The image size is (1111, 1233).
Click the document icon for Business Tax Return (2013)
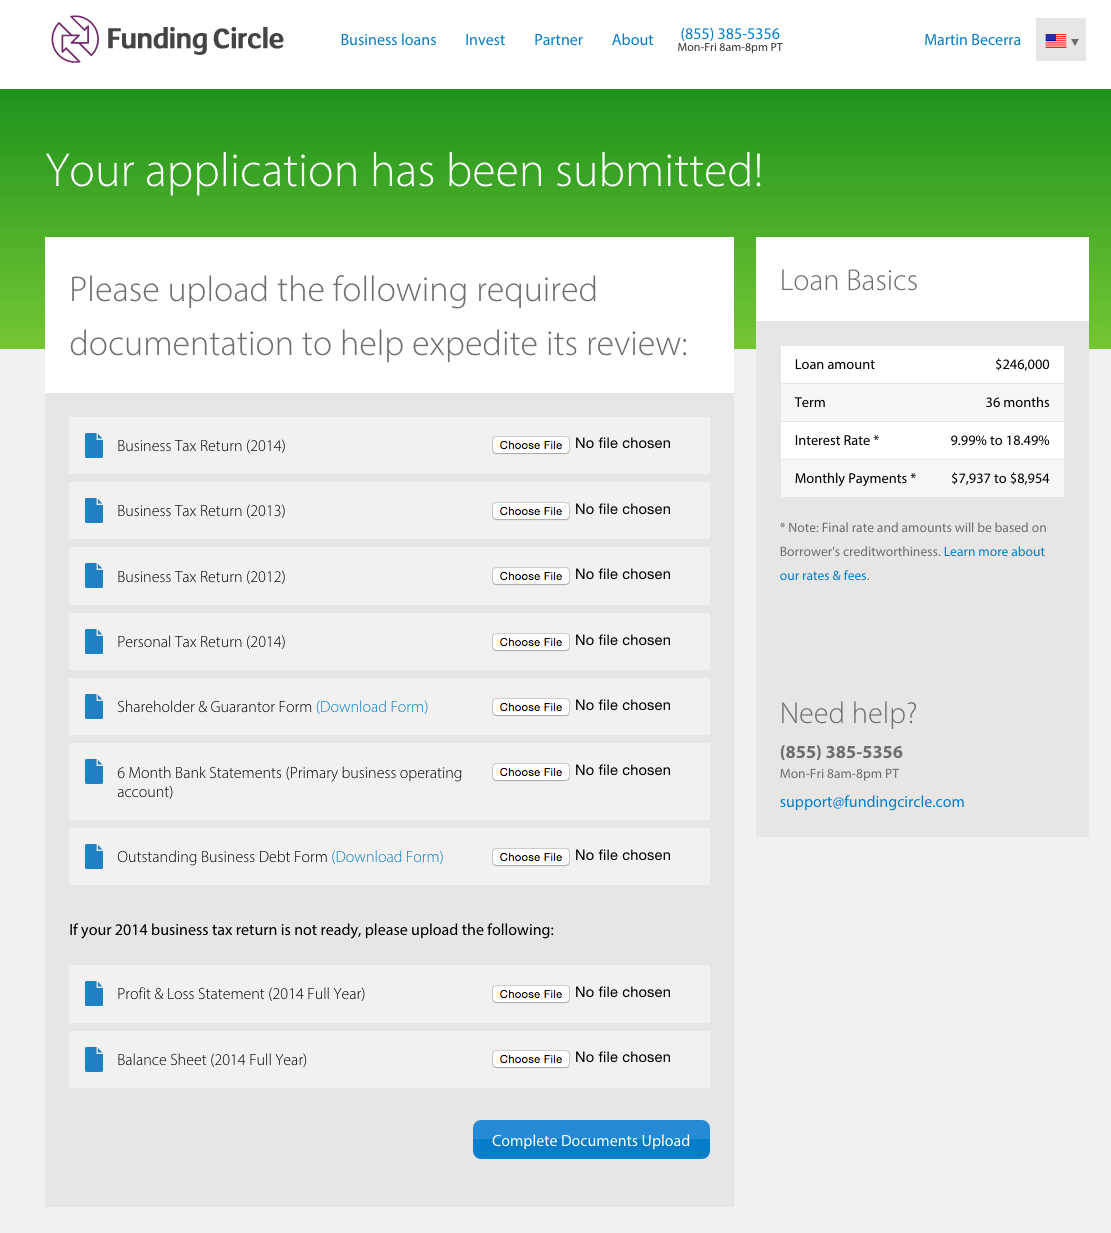click(94, 510)
